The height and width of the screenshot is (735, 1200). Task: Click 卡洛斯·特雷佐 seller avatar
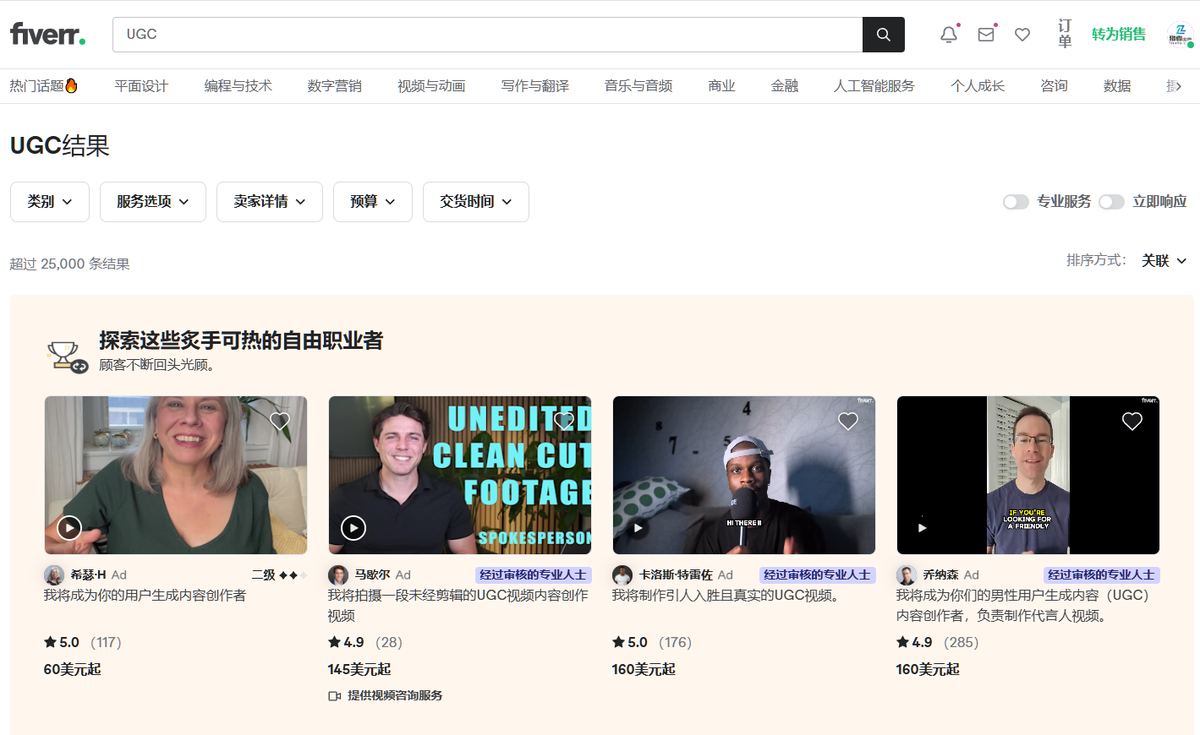(622, 575)
